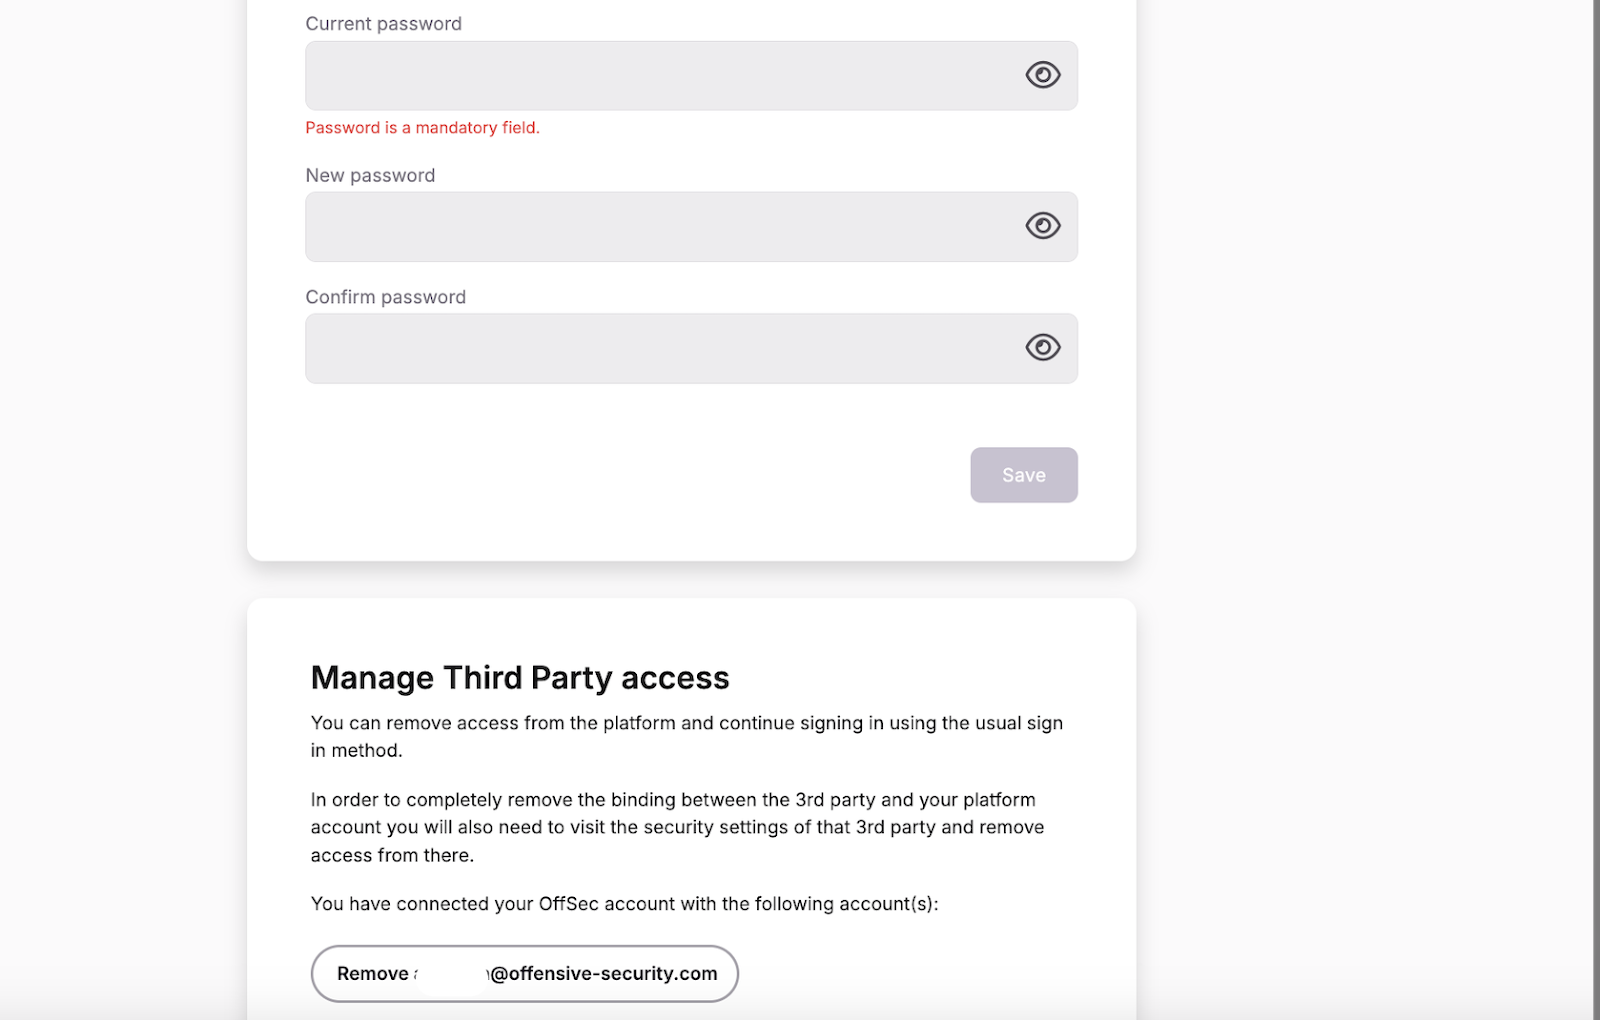Click the paragraph starting "In order to completely remove"
This screenshot has height=1020, width=1600.
click(x=678, y=828)
